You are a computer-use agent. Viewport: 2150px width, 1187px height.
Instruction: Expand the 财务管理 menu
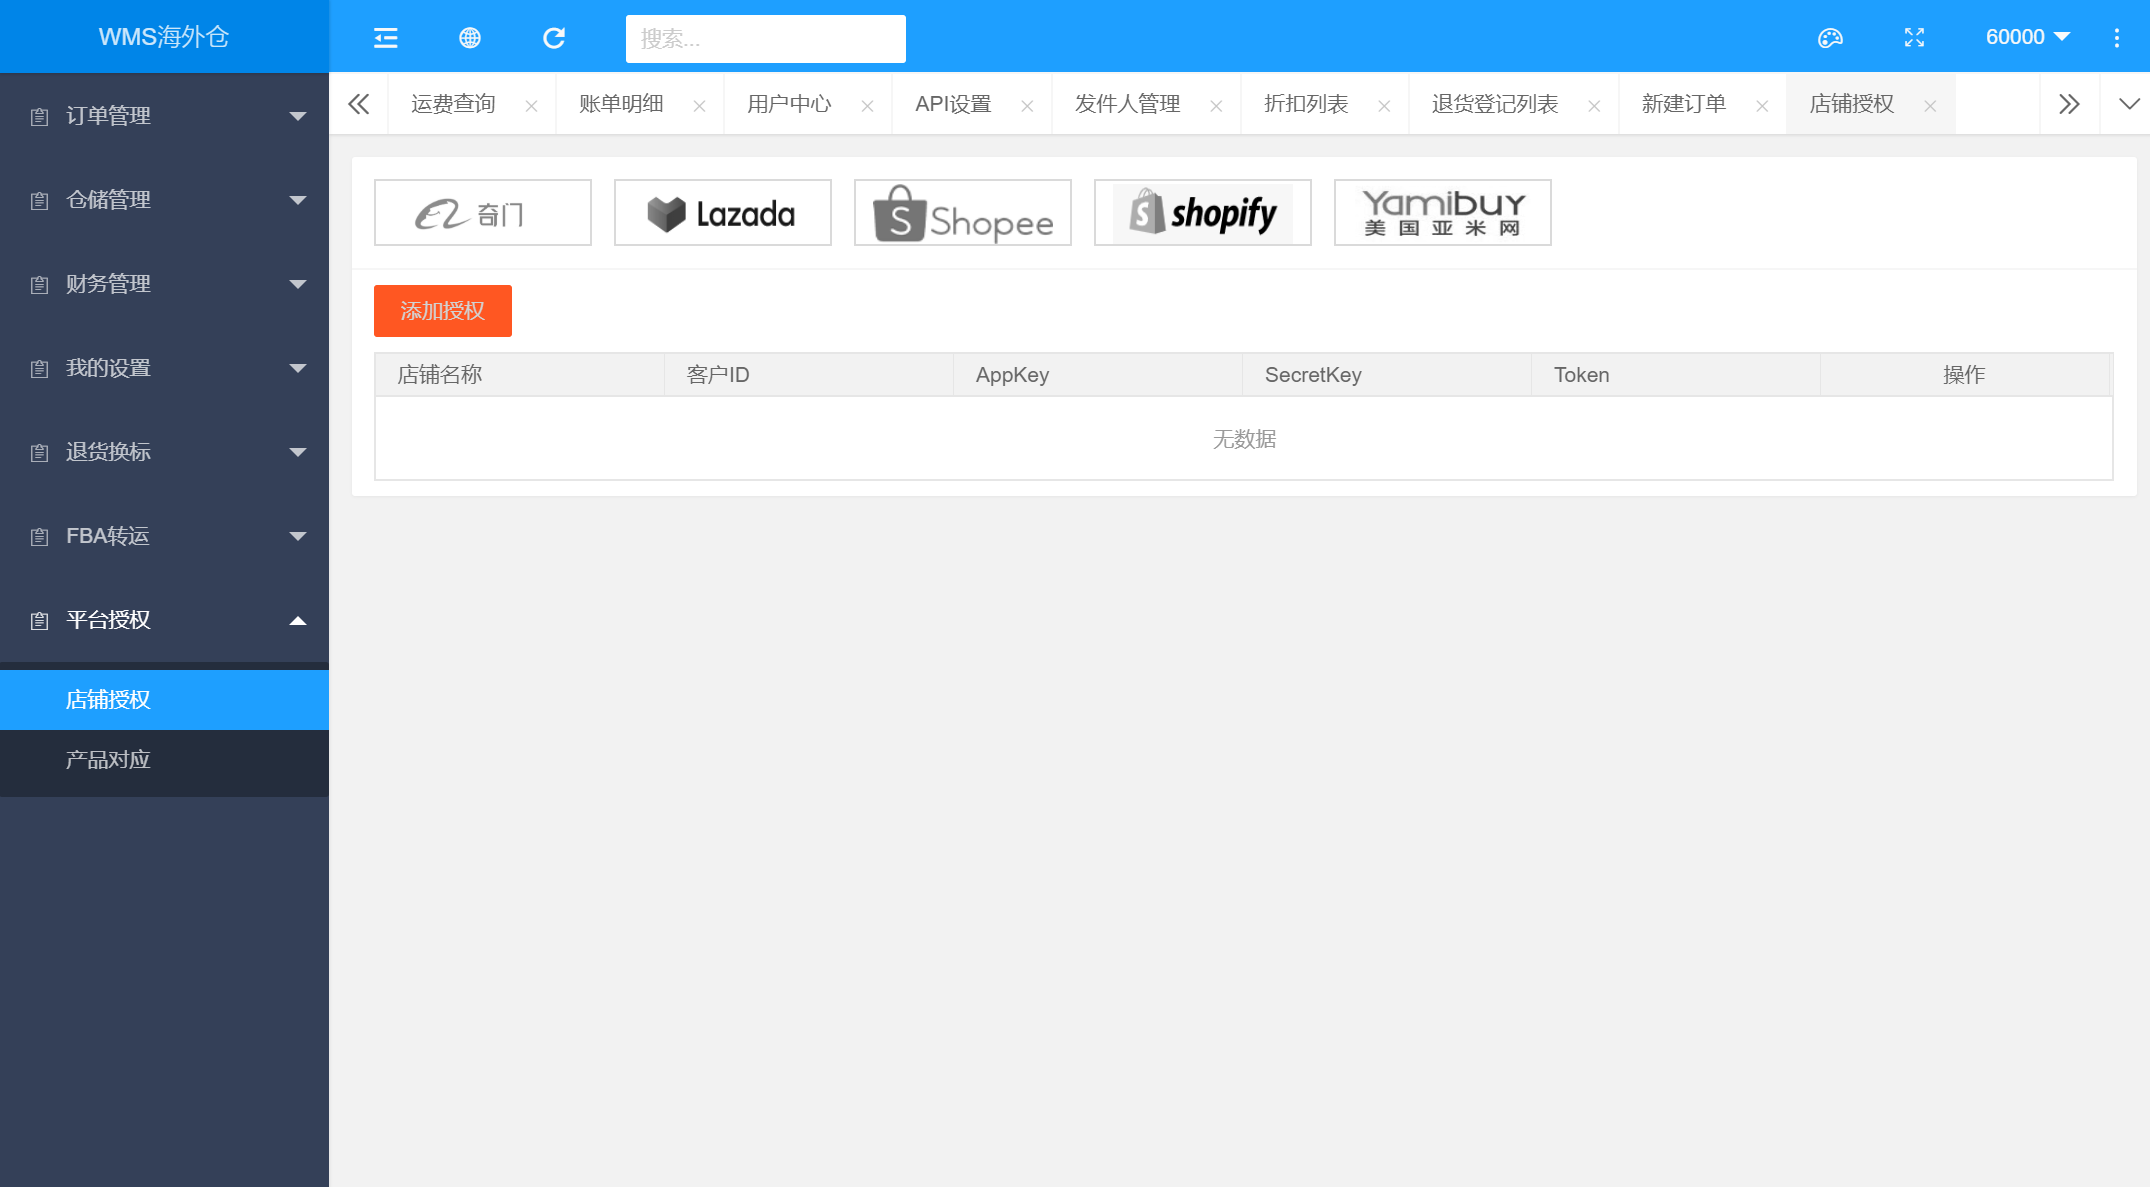pyautogui.click(x=164, y=284)
